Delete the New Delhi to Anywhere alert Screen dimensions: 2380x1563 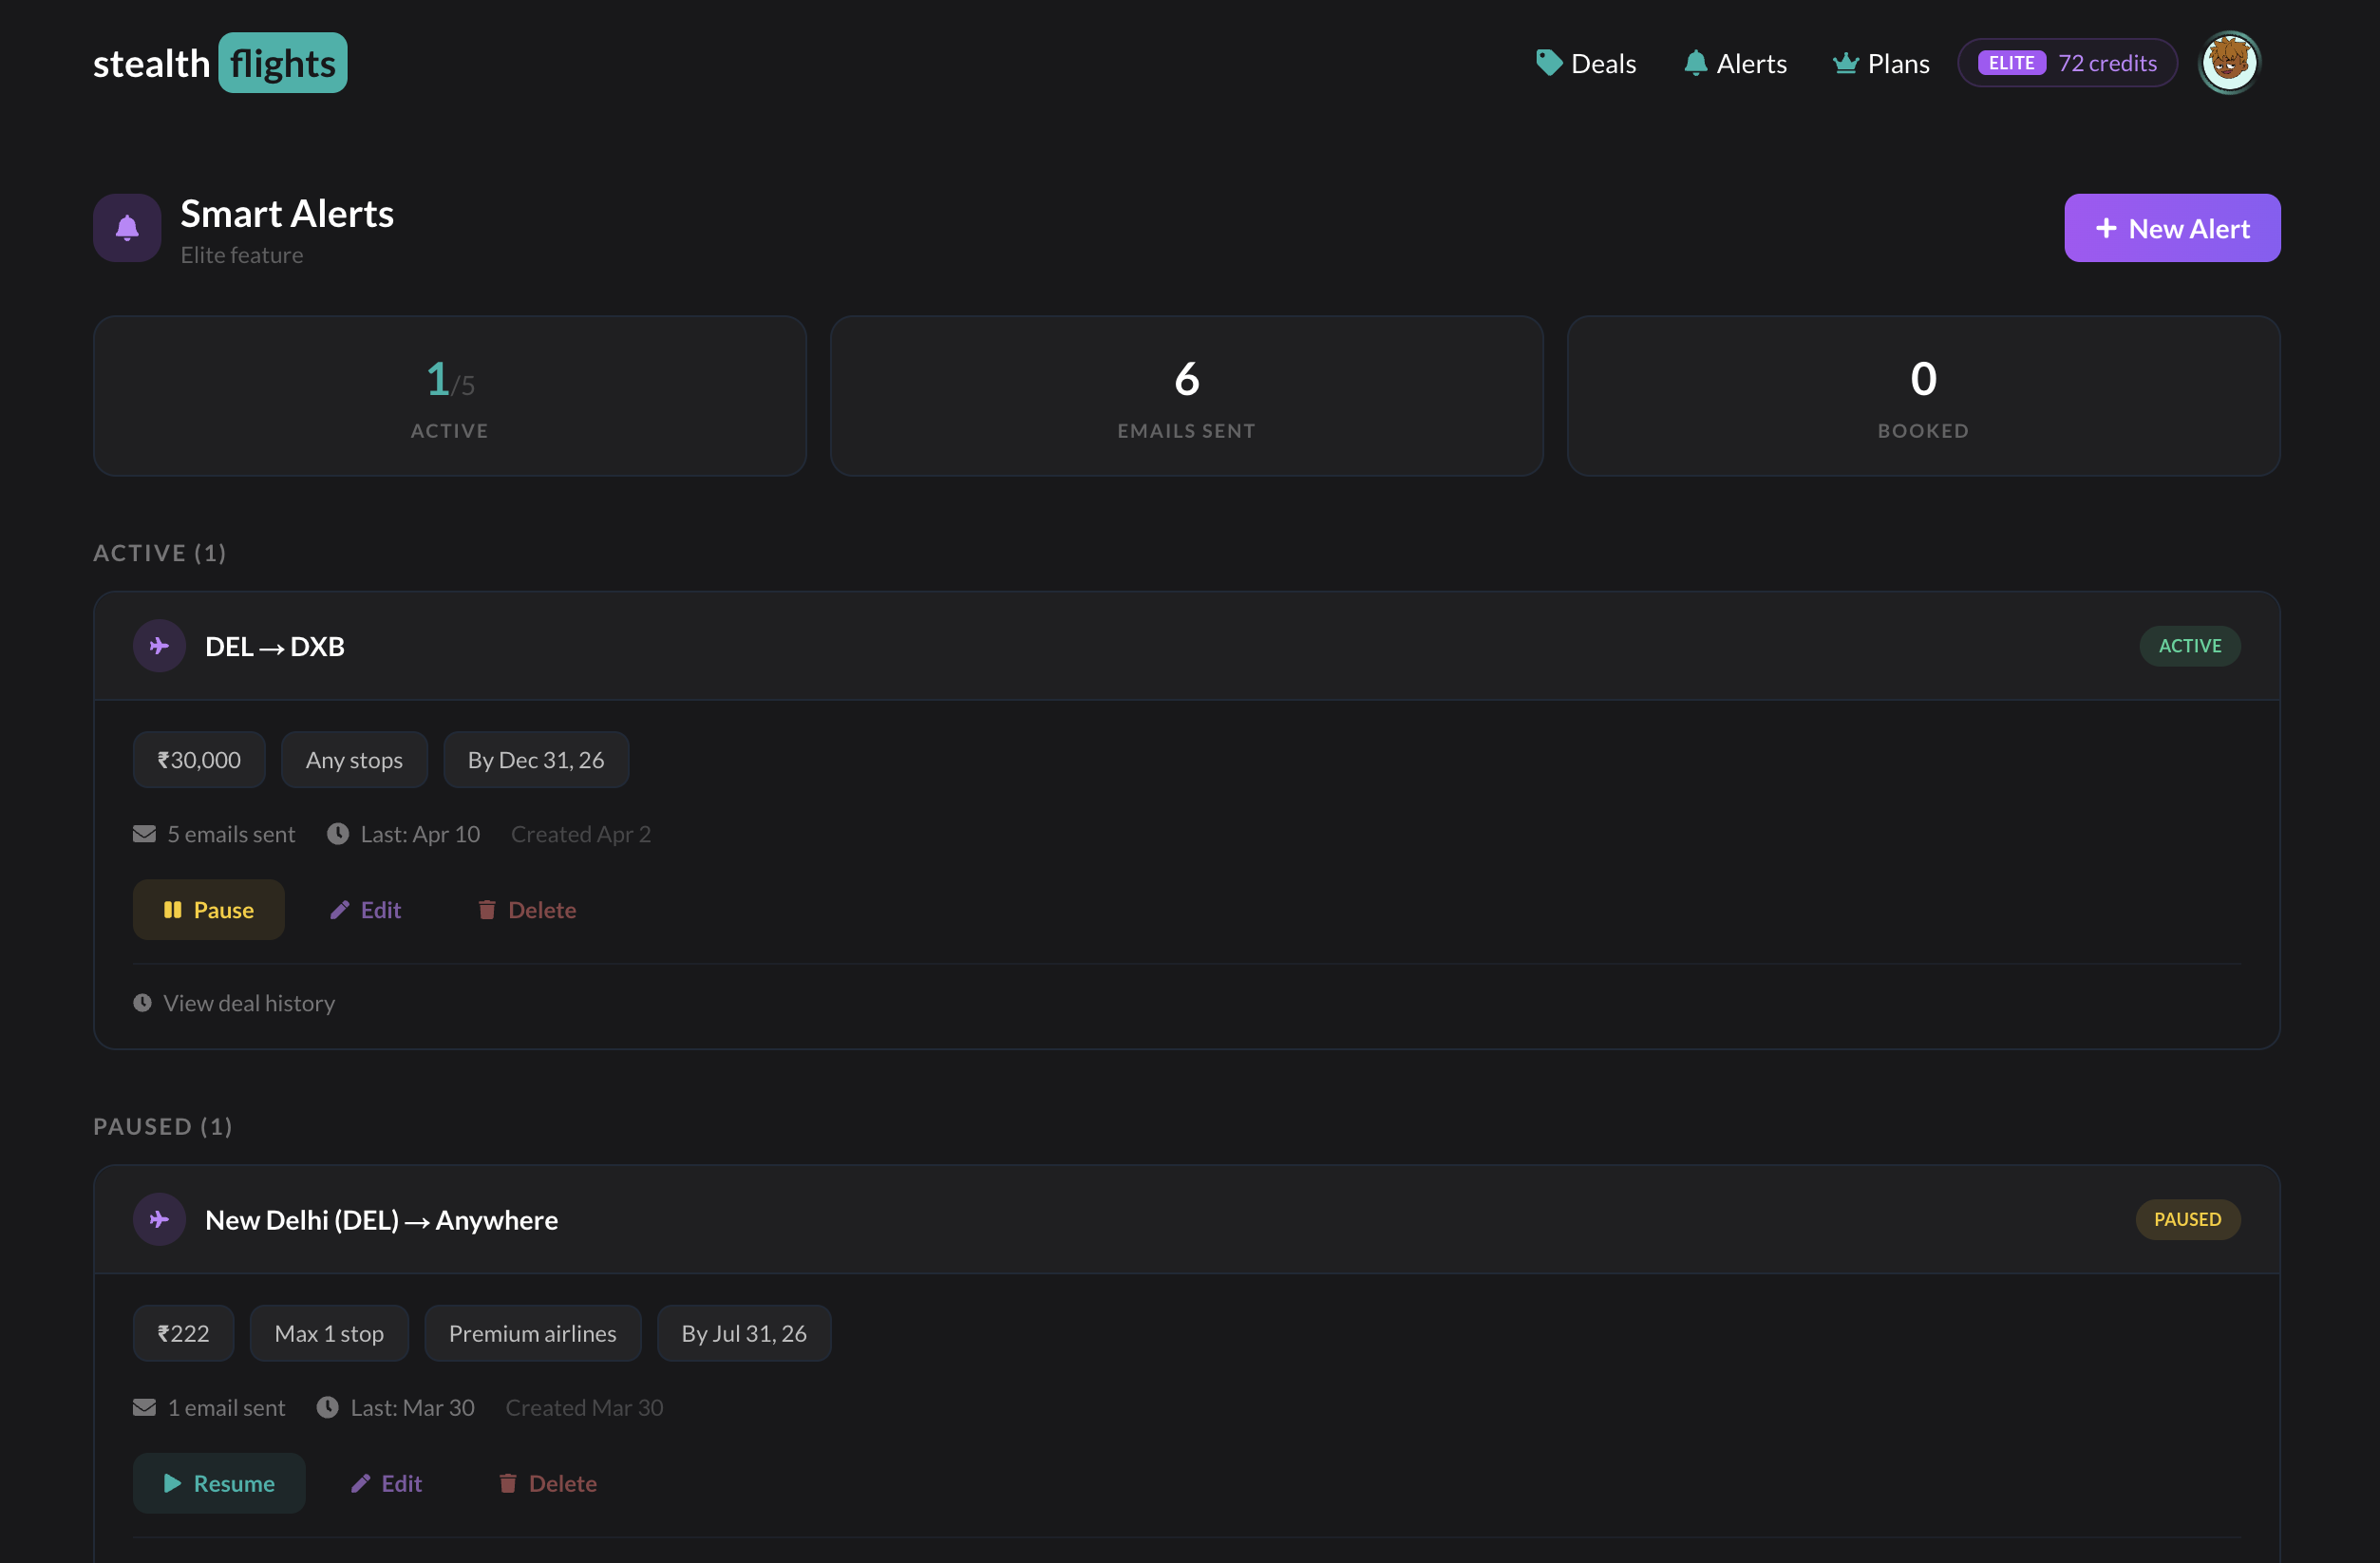[548, 1483]
